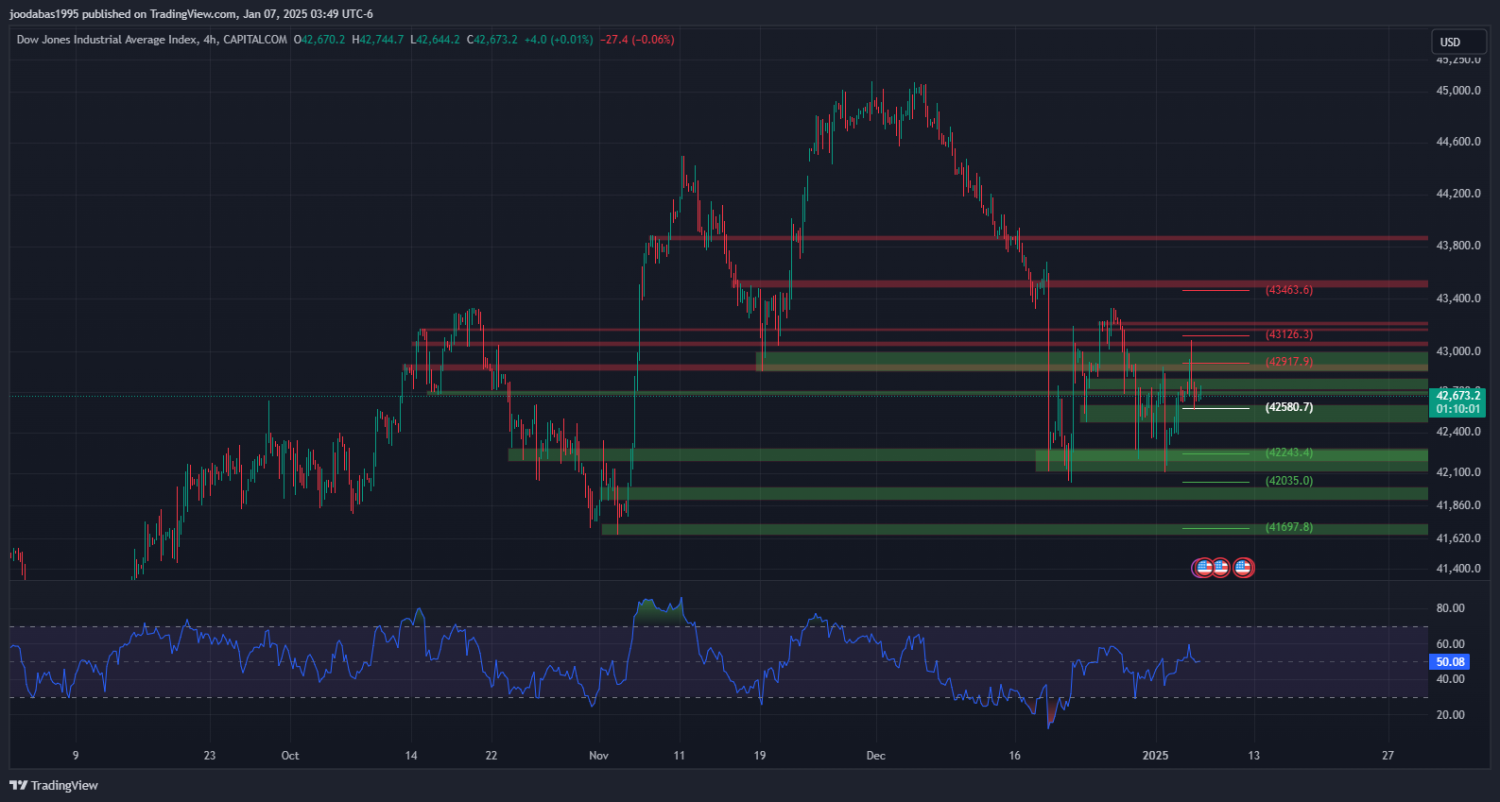Click the 44,200.0 price axis label
This screenshot has width=1500, height=802.
[x=1458, y=194]
